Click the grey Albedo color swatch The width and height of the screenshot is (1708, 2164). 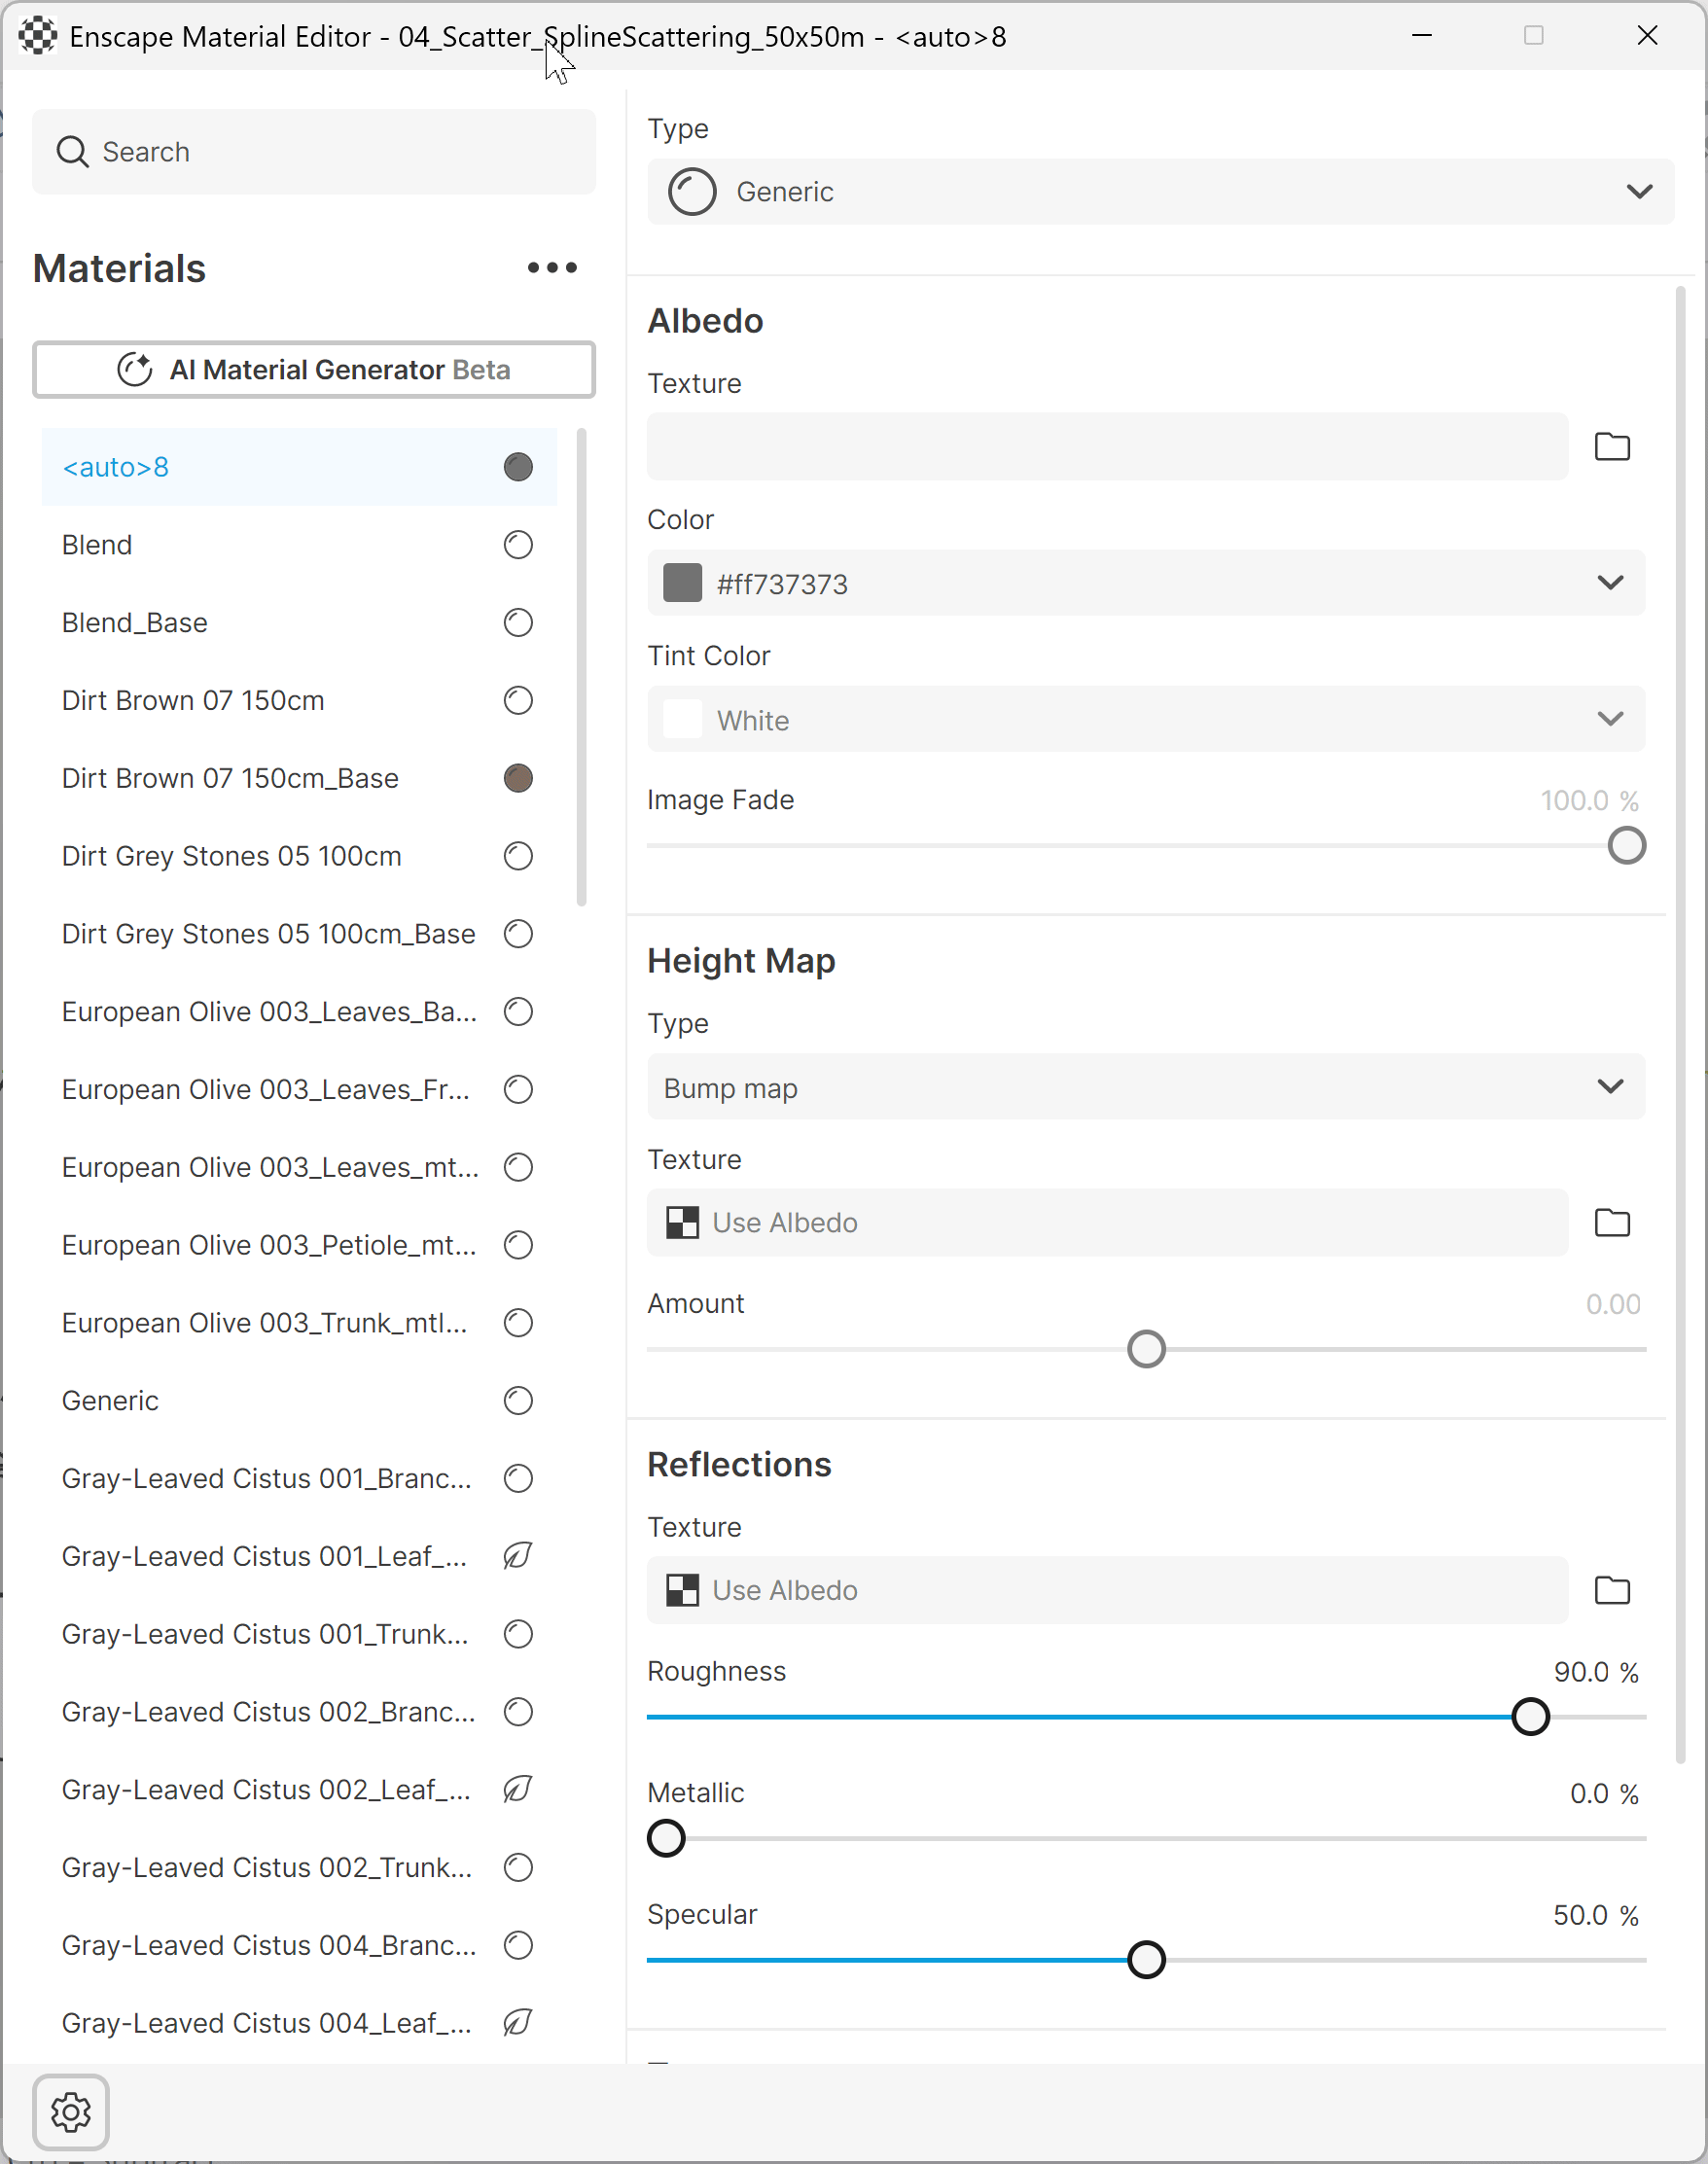pos(683,583)
